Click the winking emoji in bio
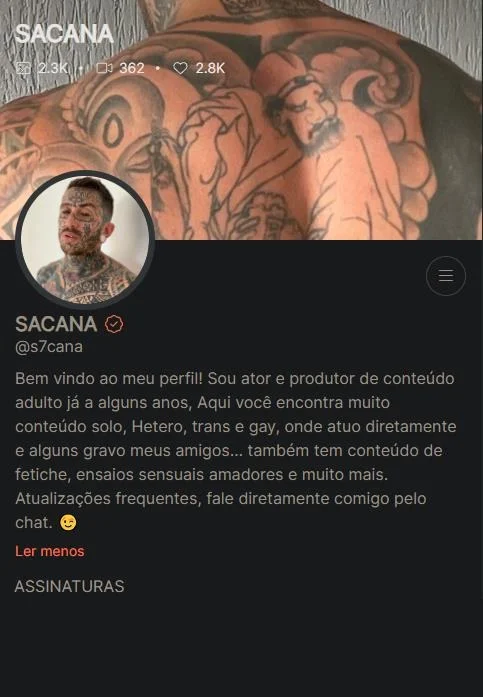Image resolution: width=483 pixels, height=697 pixels. (68, 522)
